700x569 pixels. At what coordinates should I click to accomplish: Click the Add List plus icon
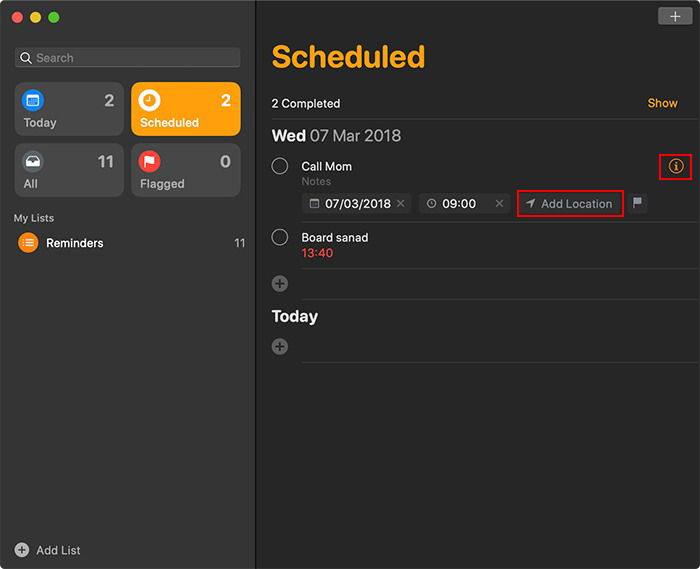pyautogui.click(x=22, y=550)
